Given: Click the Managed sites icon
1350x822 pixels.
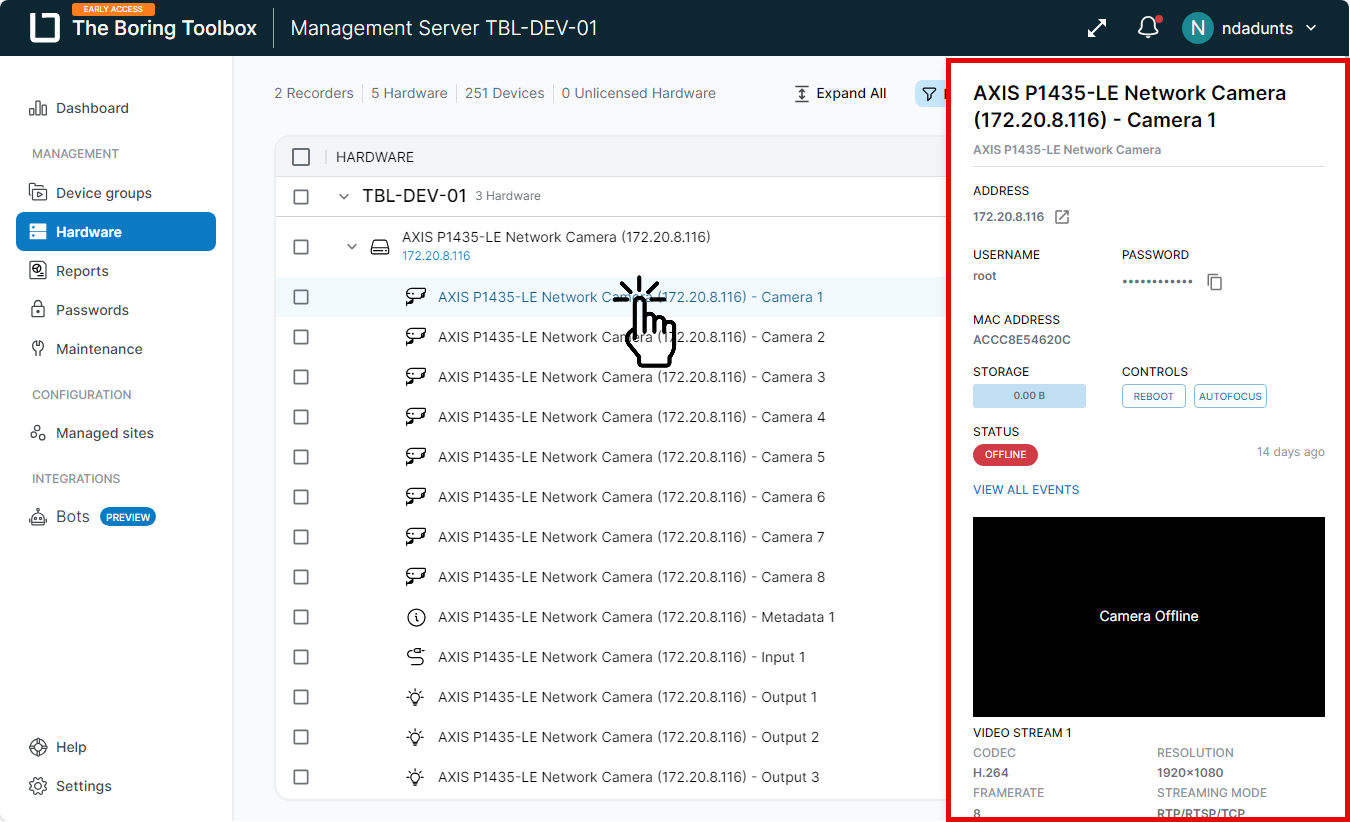Looking at the screenshot, I should 38,433.
